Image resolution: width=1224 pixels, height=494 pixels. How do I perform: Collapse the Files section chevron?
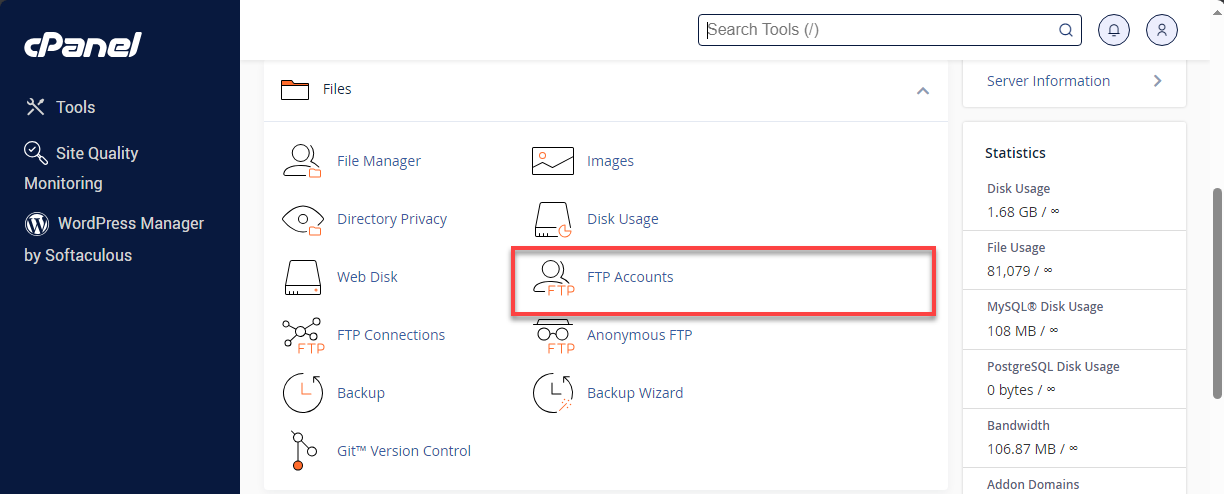(x=923, y=90)
